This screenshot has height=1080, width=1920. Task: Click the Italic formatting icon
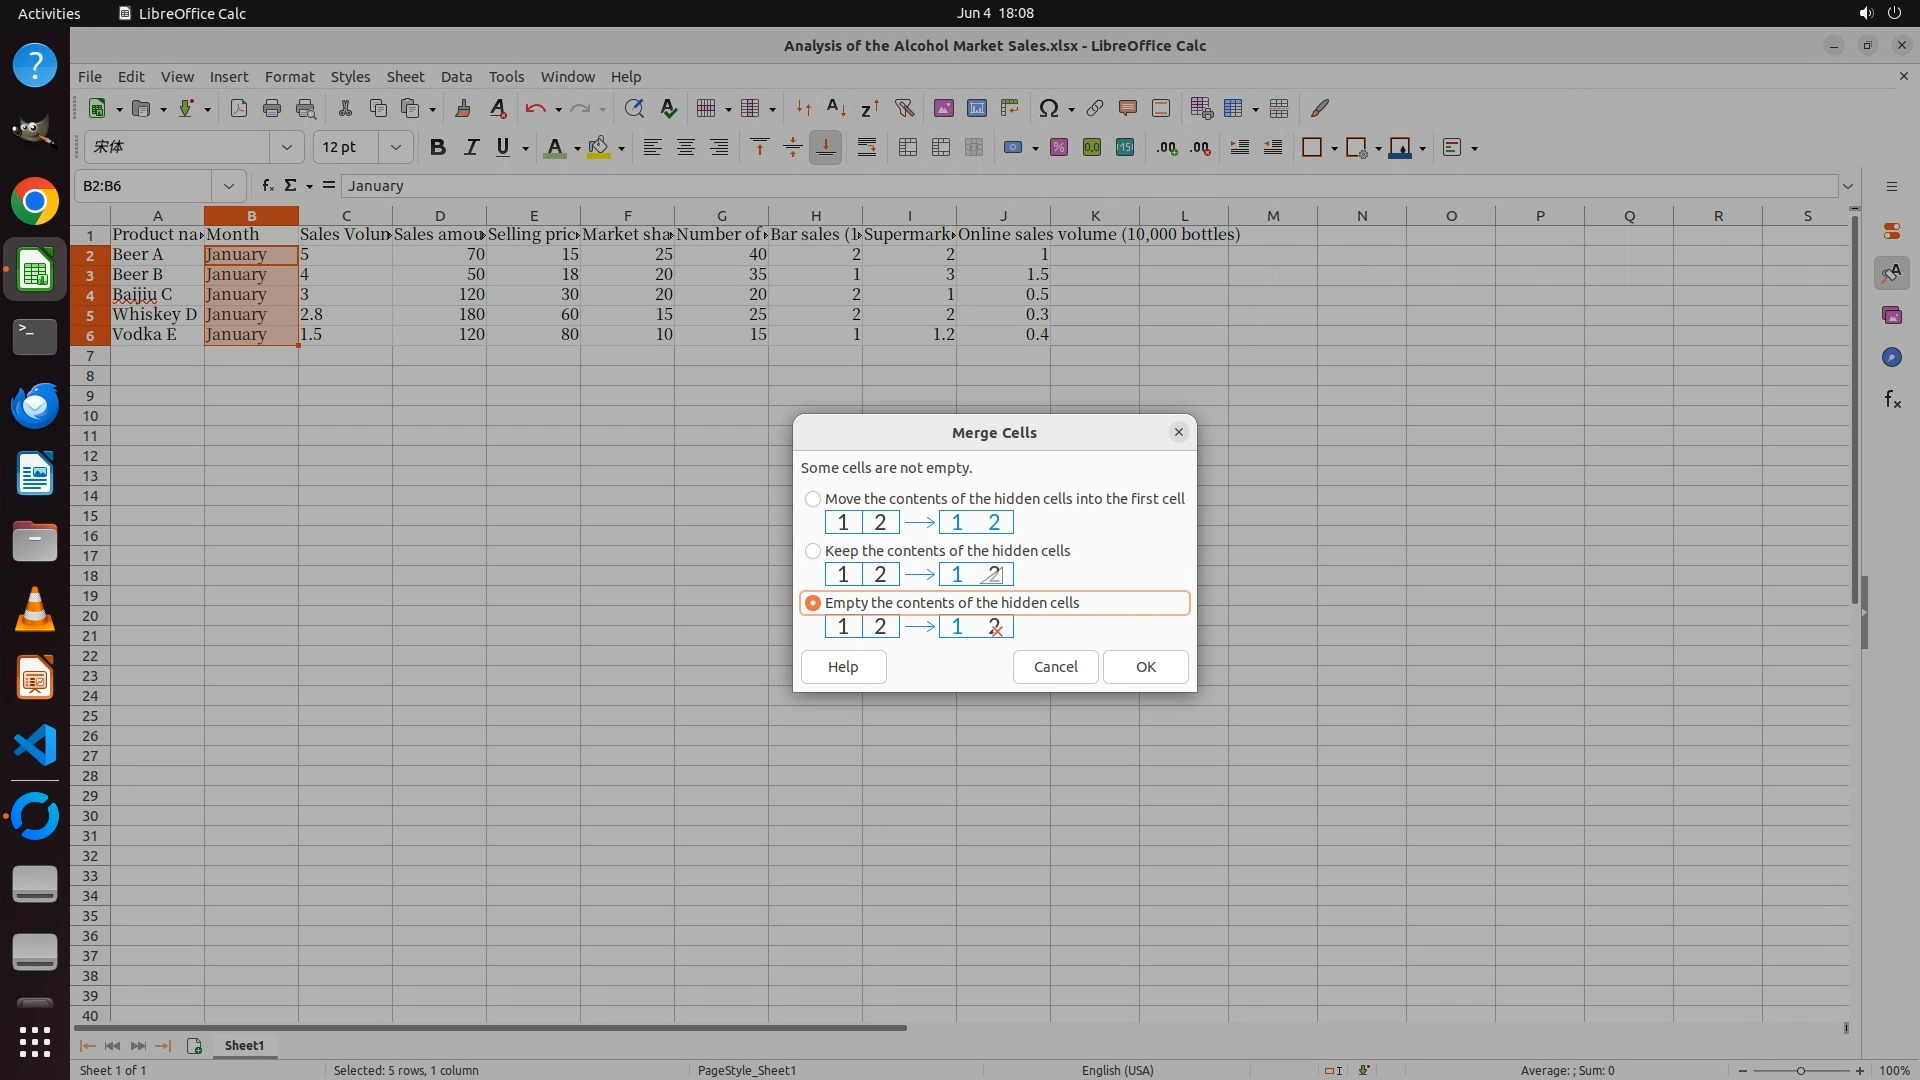(470, 148)
